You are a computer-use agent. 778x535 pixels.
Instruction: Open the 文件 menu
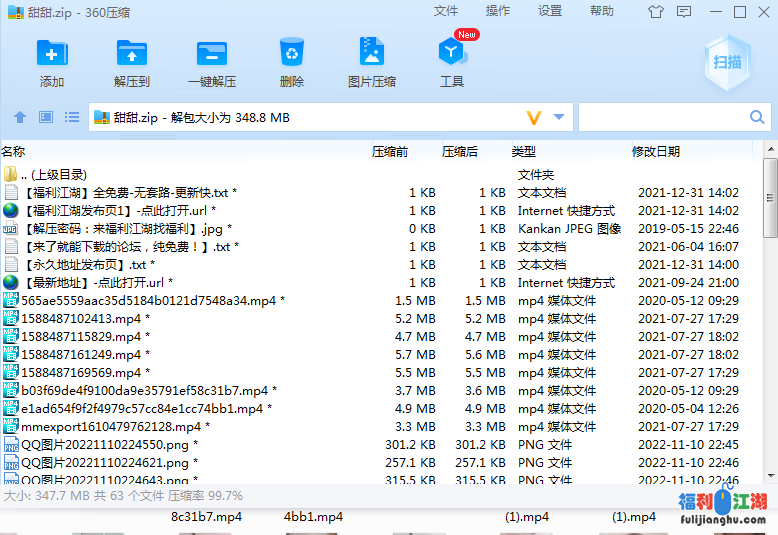[446, 11]
